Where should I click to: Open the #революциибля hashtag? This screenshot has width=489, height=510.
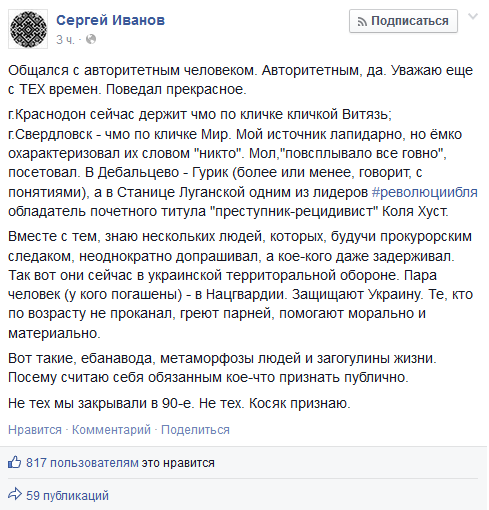(x=424, y=192)
